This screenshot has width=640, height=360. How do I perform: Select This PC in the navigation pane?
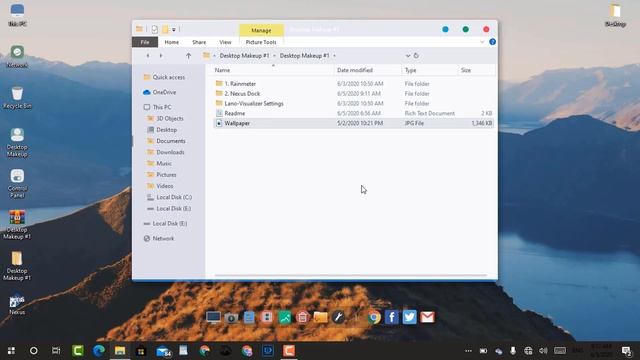pyautogui.click(x=157, y=107)
